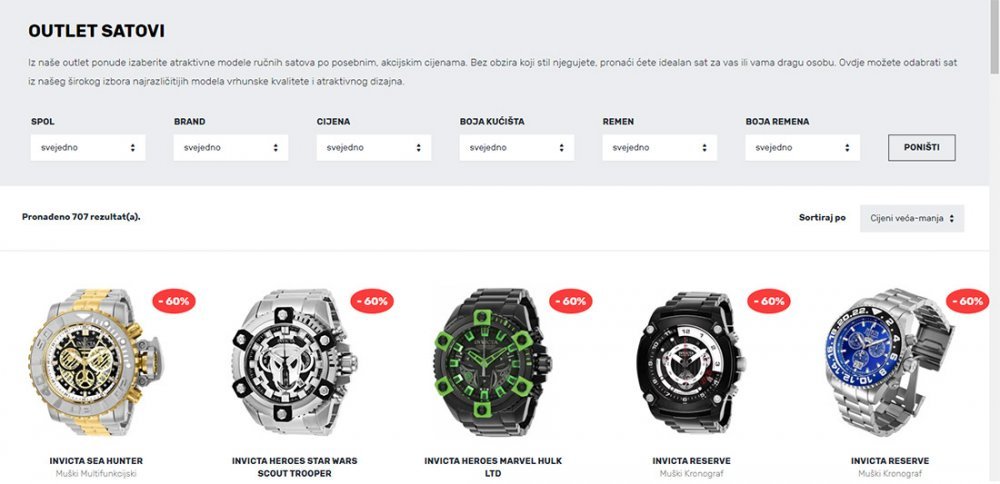Follow the INVICTA HEROES MARVEL HULK LTD link
This screenshot has width=1000, height=484.
click(493, 467)
